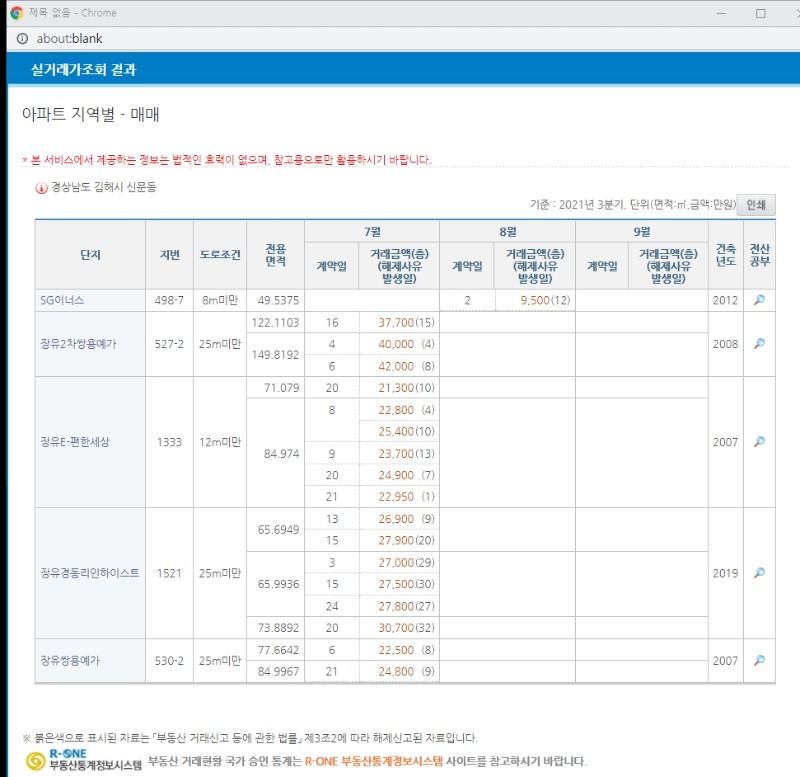Click the lot number 1333
The height and width of the screenshot is (777, 800).
169,442
